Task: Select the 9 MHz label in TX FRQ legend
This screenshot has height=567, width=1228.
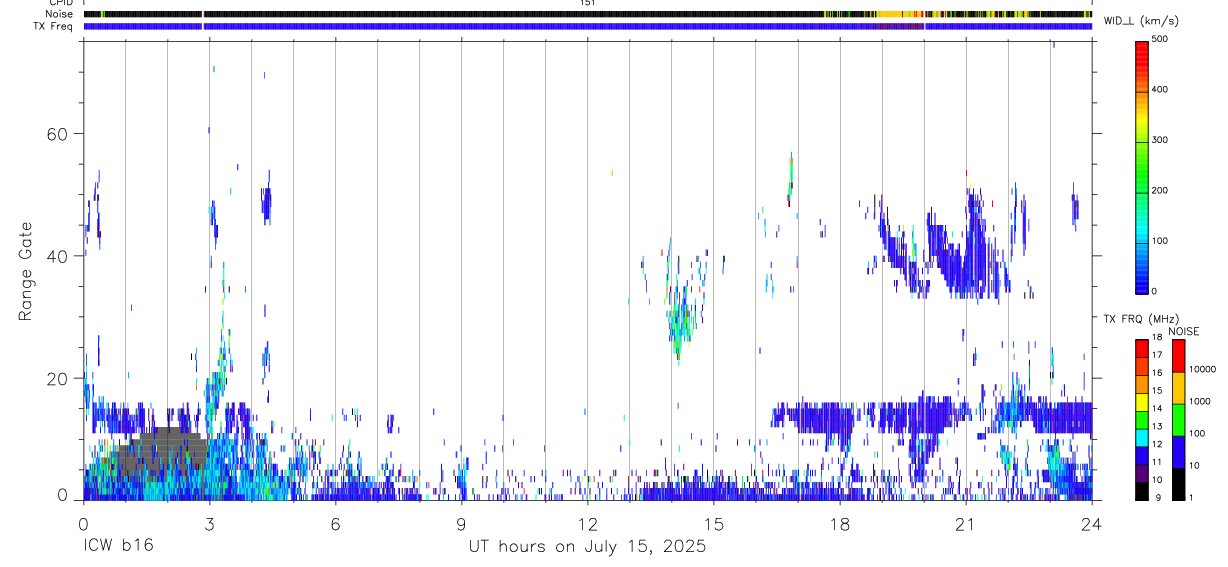Action: coord(1157,497)
